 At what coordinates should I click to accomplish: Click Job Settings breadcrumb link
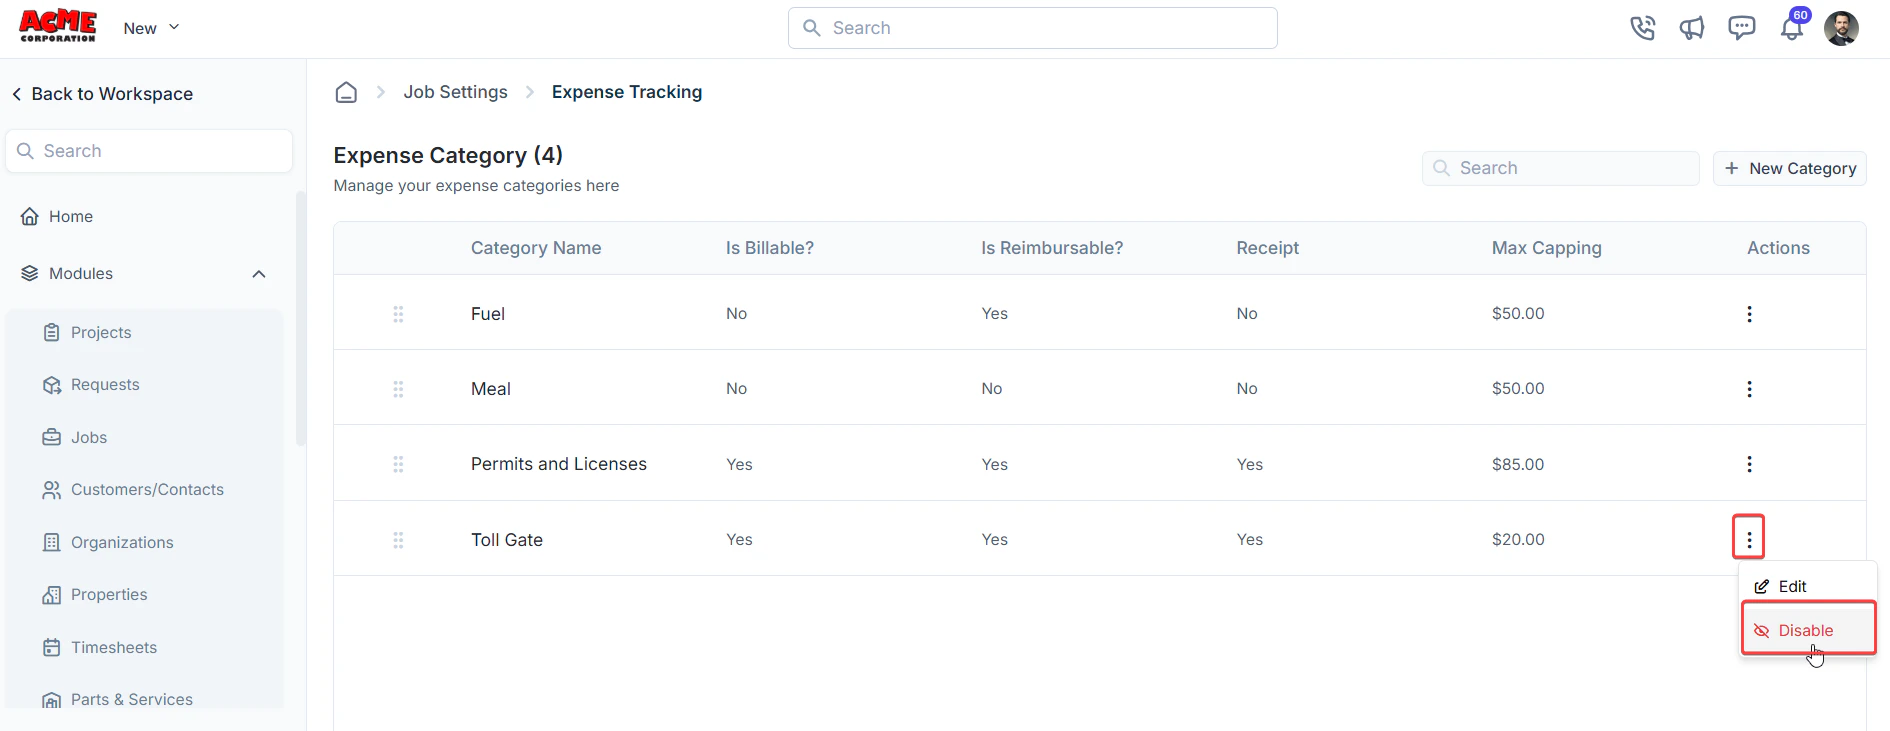455,92
